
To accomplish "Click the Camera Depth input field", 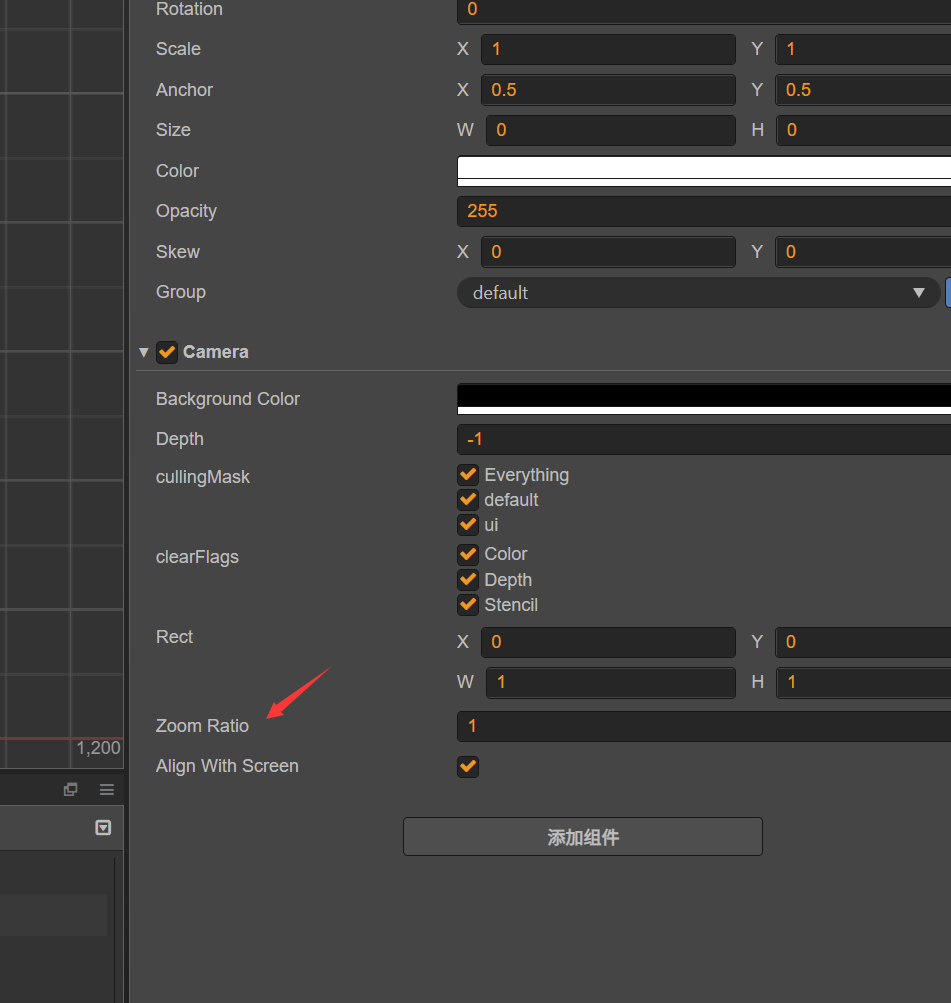I will pyautogui.click(x=704, y=439).
